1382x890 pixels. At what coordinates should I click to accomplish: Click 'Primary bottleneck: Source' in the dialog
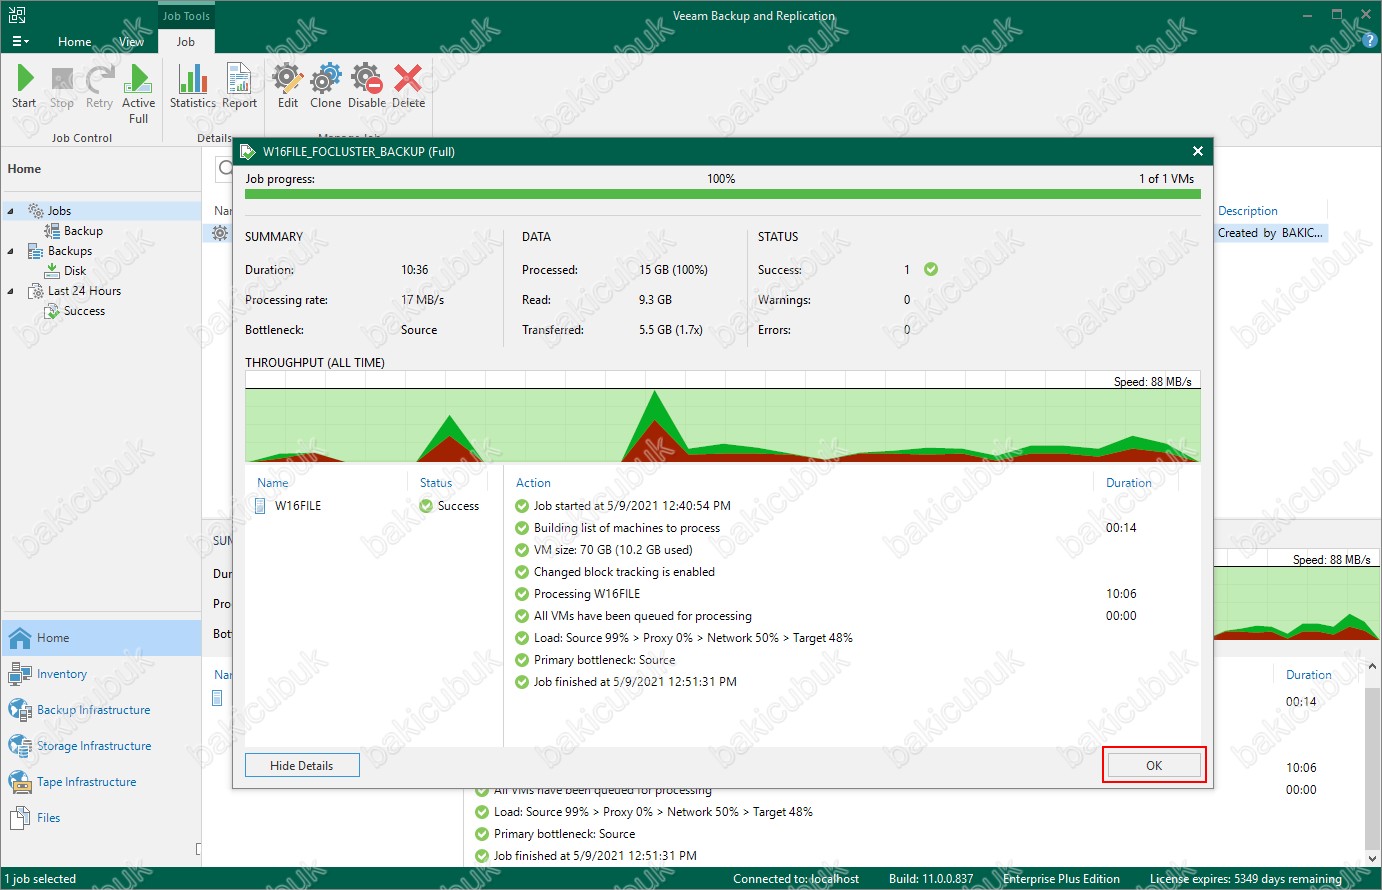tap(604, 660)
